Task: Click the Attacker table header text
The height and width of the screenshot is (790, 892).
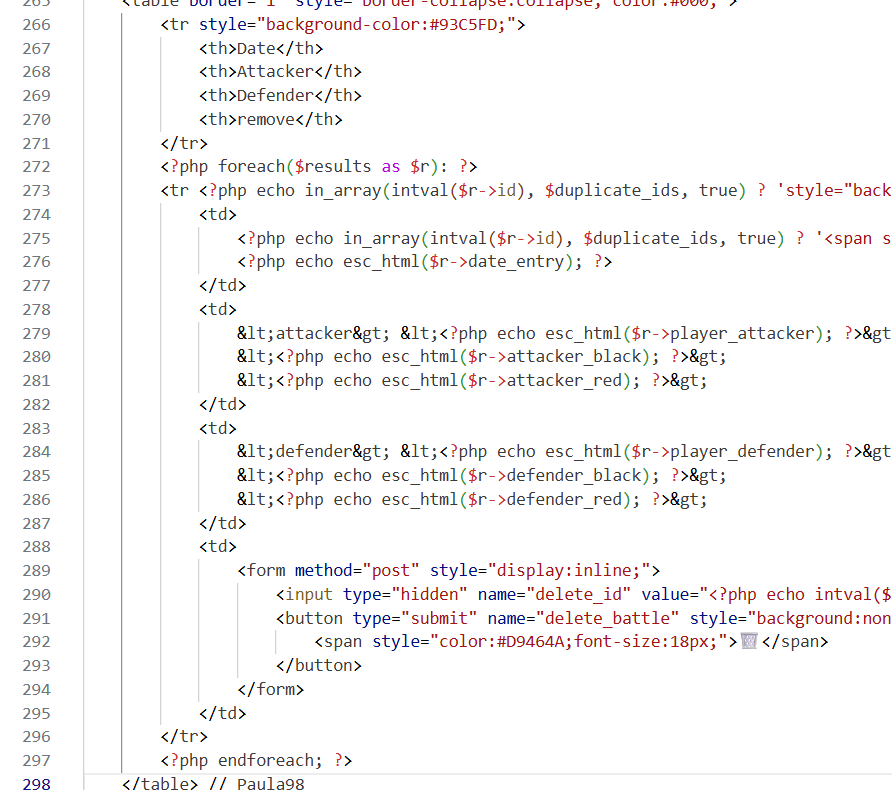Action: click(275, 72)
